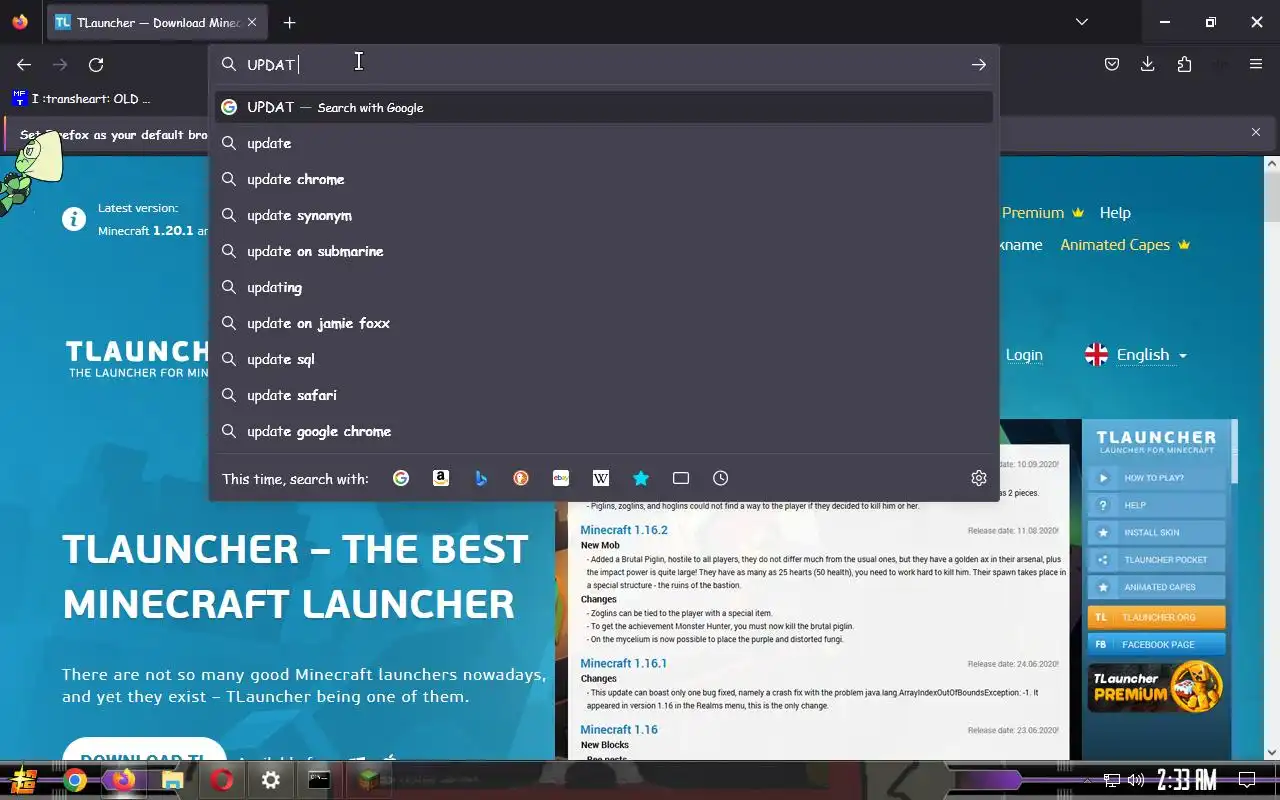Search with Bing engine icon
Screen dimensions: 1280x800
tap(481, 478)
